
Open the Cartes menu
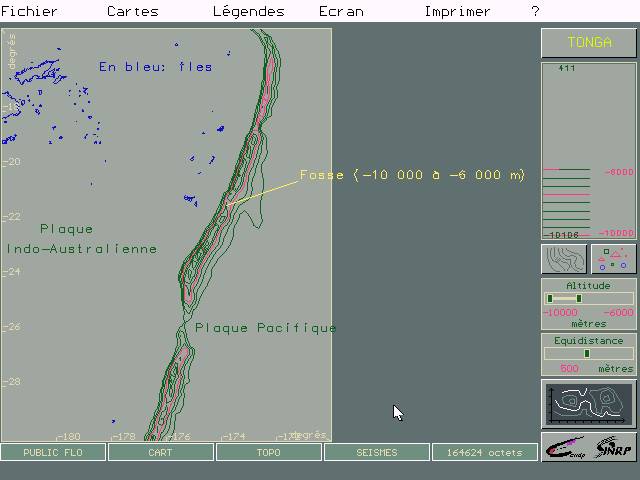[x=132, y=12]
